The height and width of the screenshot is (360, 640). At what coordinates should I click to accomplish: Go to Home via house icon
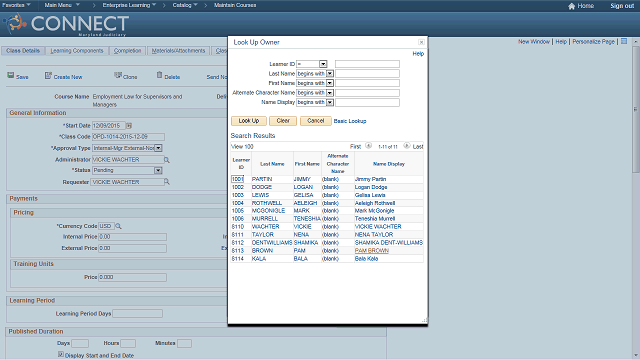(571, 6)
